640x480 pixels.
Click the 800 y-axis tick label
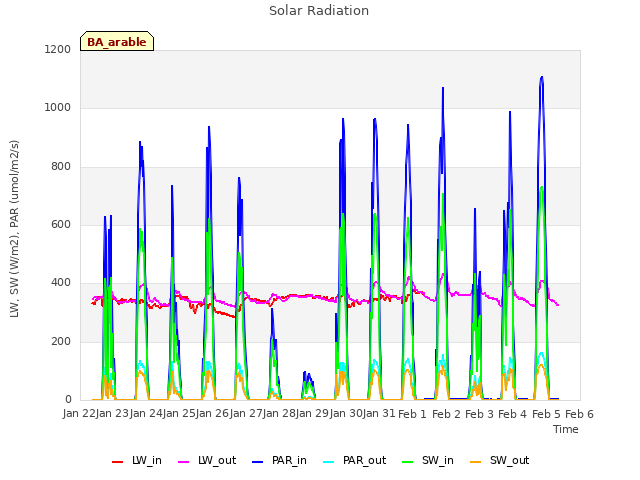coord(61,167)
